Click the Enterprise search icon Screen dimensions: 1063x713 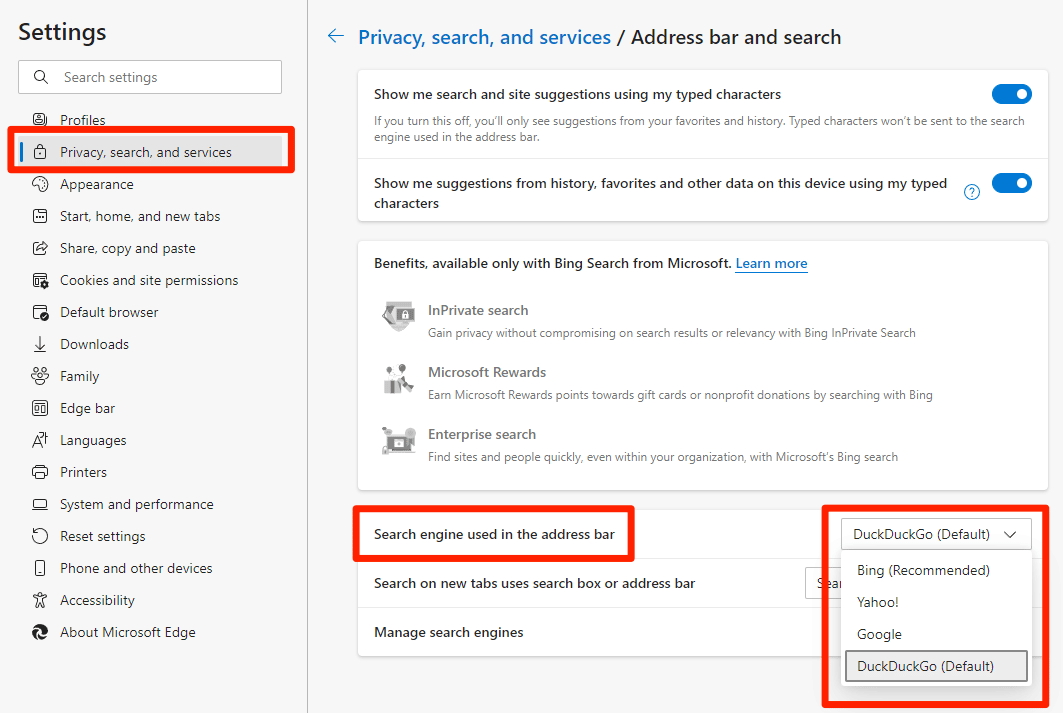coord(399,441)
